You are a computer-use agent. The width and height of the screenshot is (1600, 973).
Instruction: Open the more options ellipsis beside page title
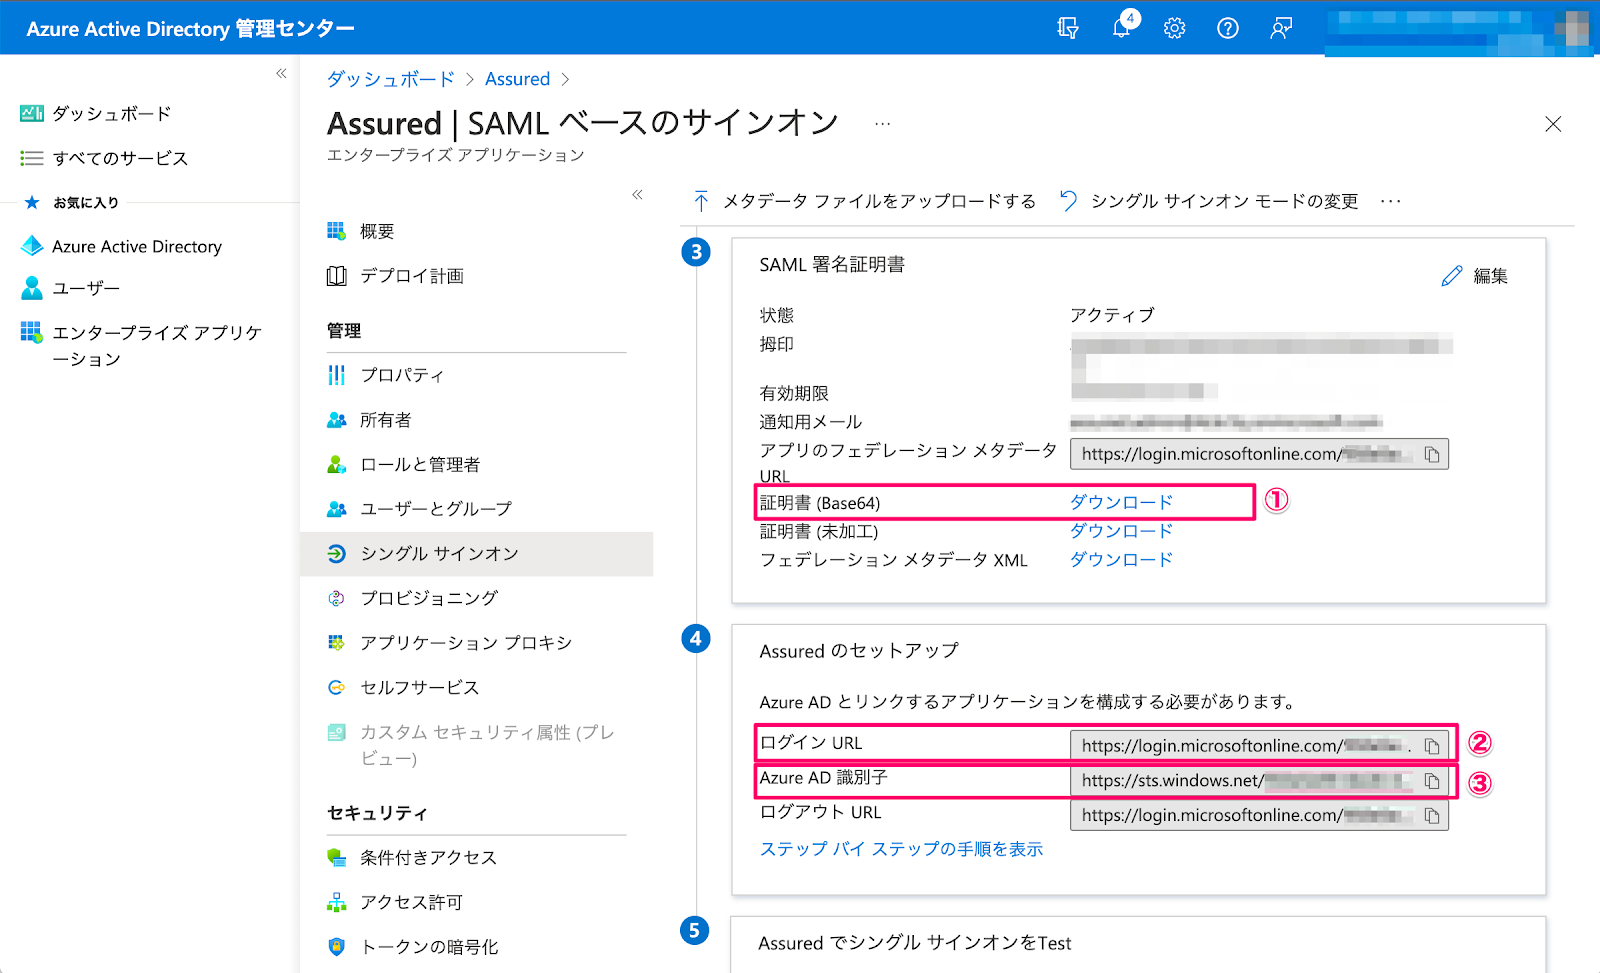tap(882, 124)
